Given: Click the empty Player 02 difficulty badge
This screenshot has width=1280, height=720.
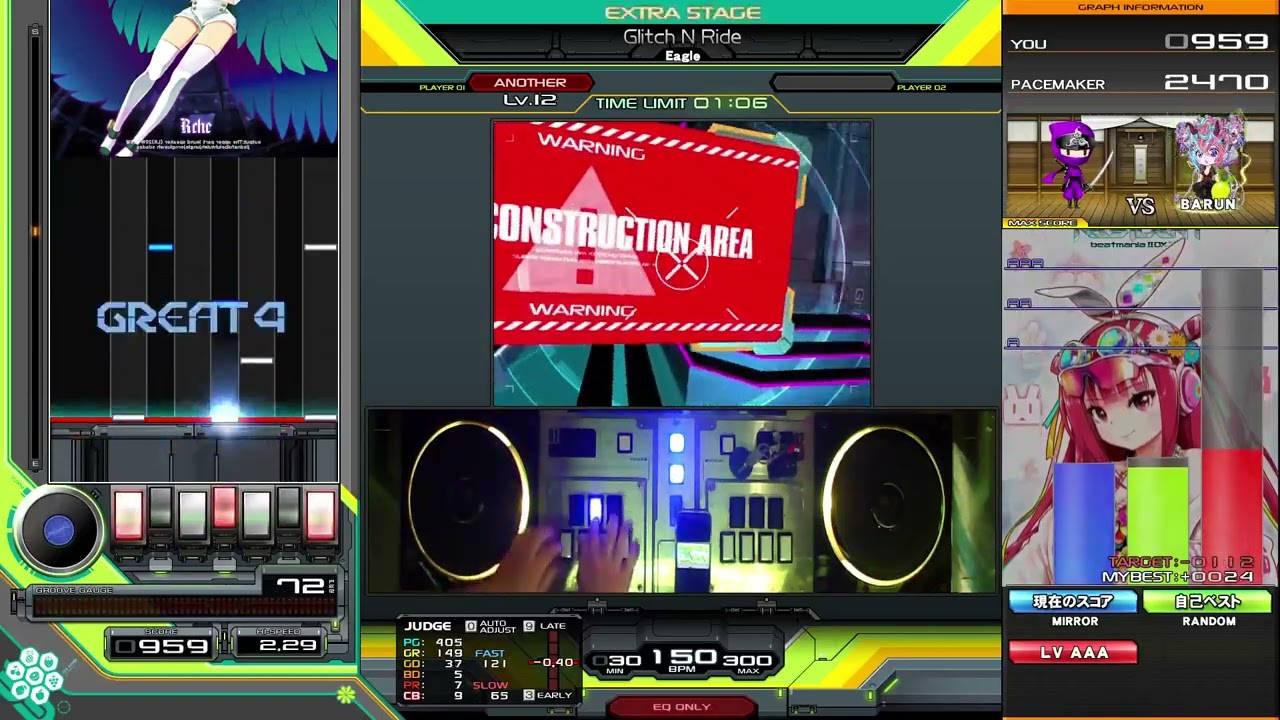Looking at the screenshot, I should pos(832,83).
